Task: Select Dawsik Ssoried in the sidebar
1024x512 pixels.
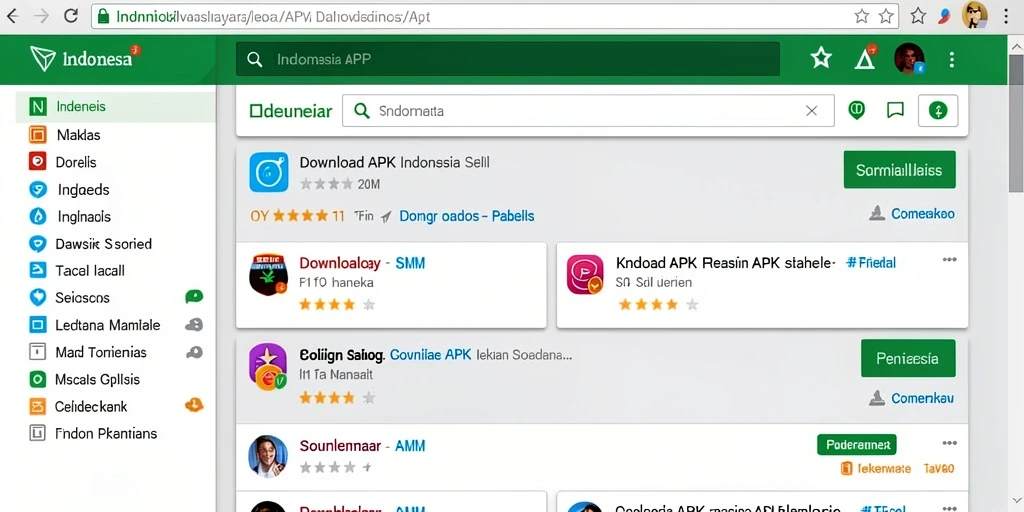Action: tap(116, 244)
